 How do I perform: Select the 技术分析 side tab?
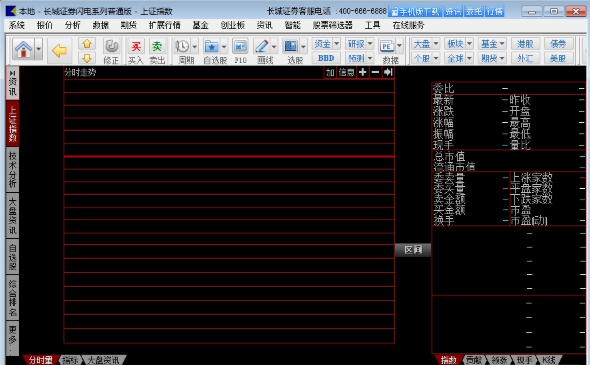[12, 169]
